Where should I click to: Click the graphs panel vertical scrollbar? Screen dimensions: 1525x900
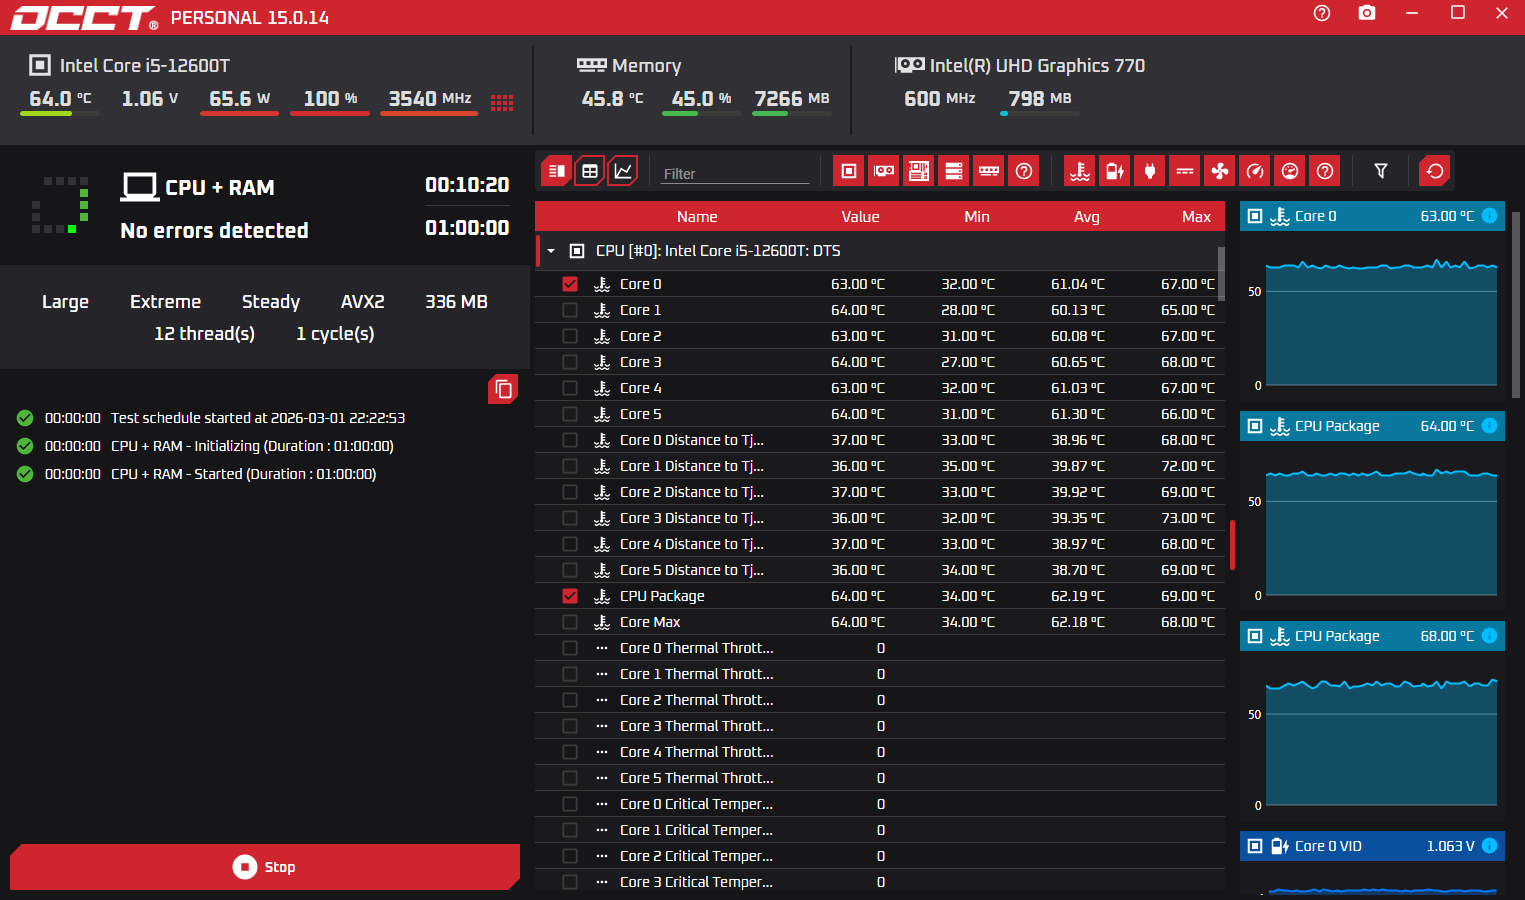1516,305
